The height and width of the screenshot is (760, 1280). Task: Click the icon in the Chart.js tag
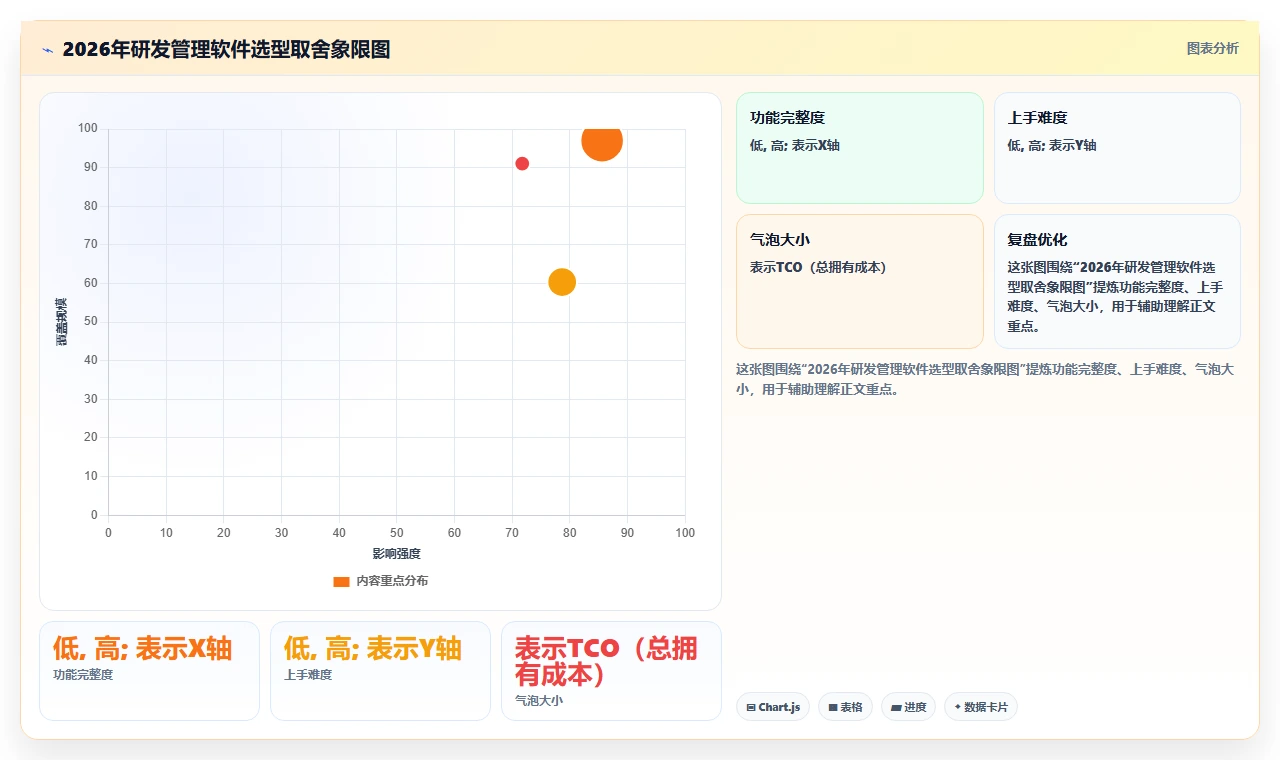[x=751, y=707]
